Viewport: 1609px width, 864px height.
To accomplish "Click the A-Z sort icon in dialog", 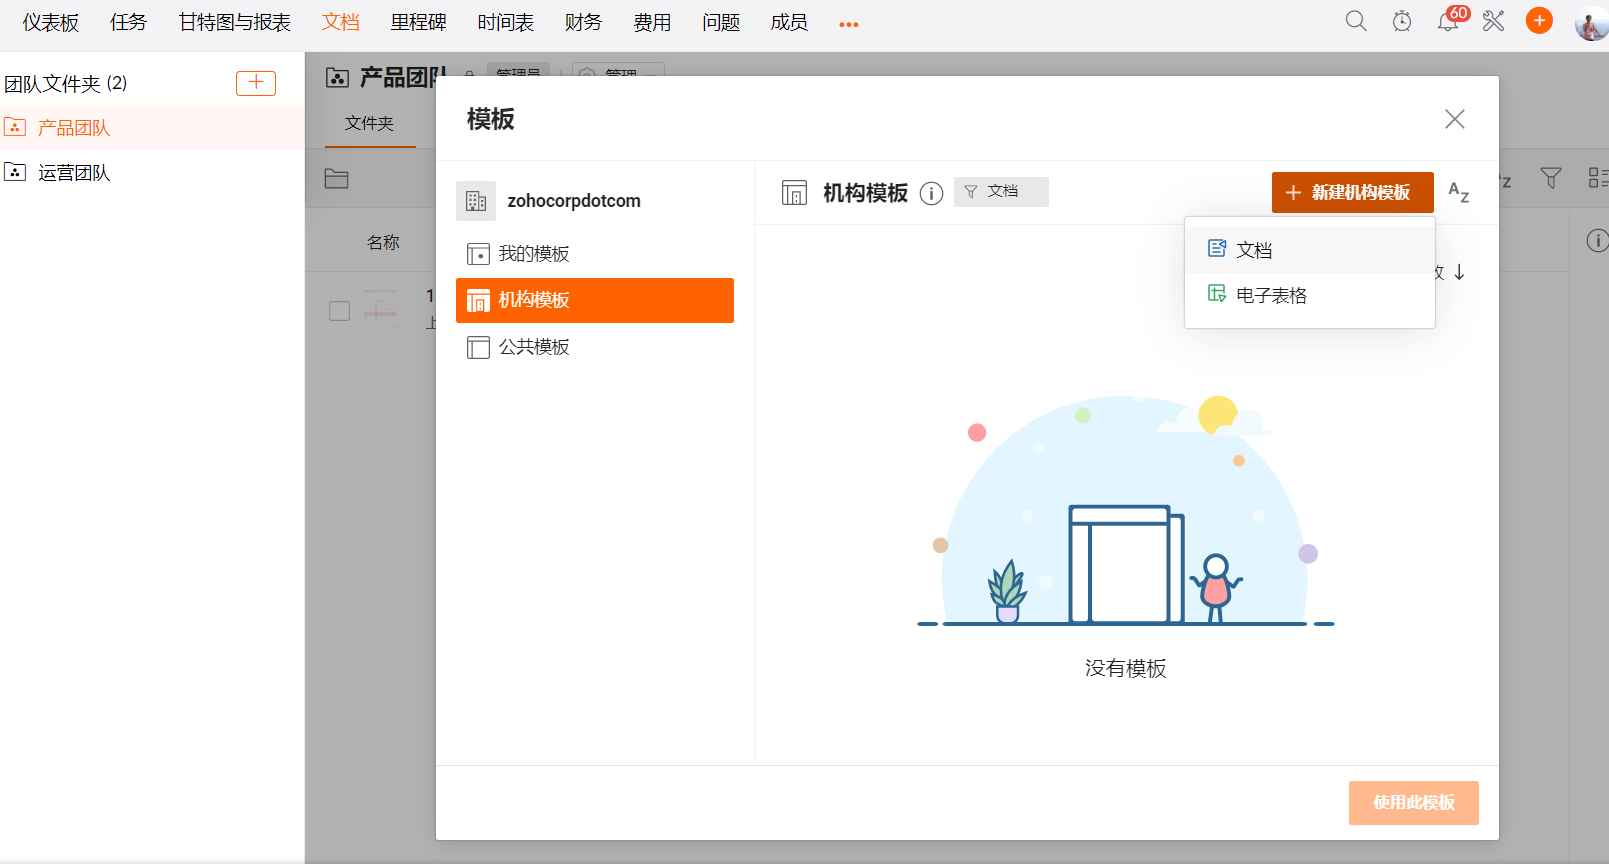I will coord(1458,193).
